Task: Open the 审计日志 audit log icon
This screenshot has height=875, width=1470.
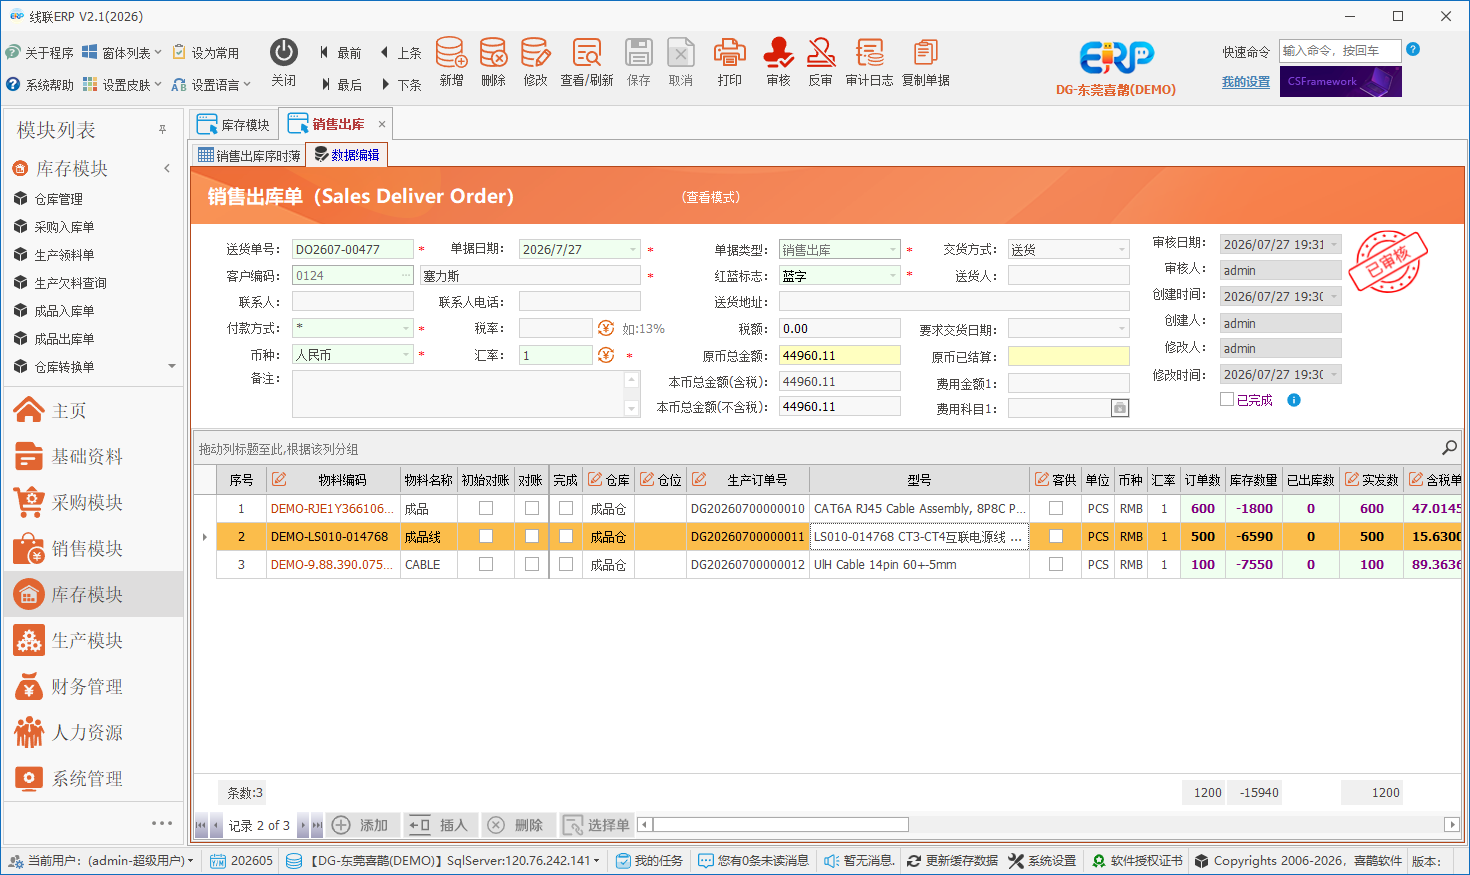Action: [869, 62]
